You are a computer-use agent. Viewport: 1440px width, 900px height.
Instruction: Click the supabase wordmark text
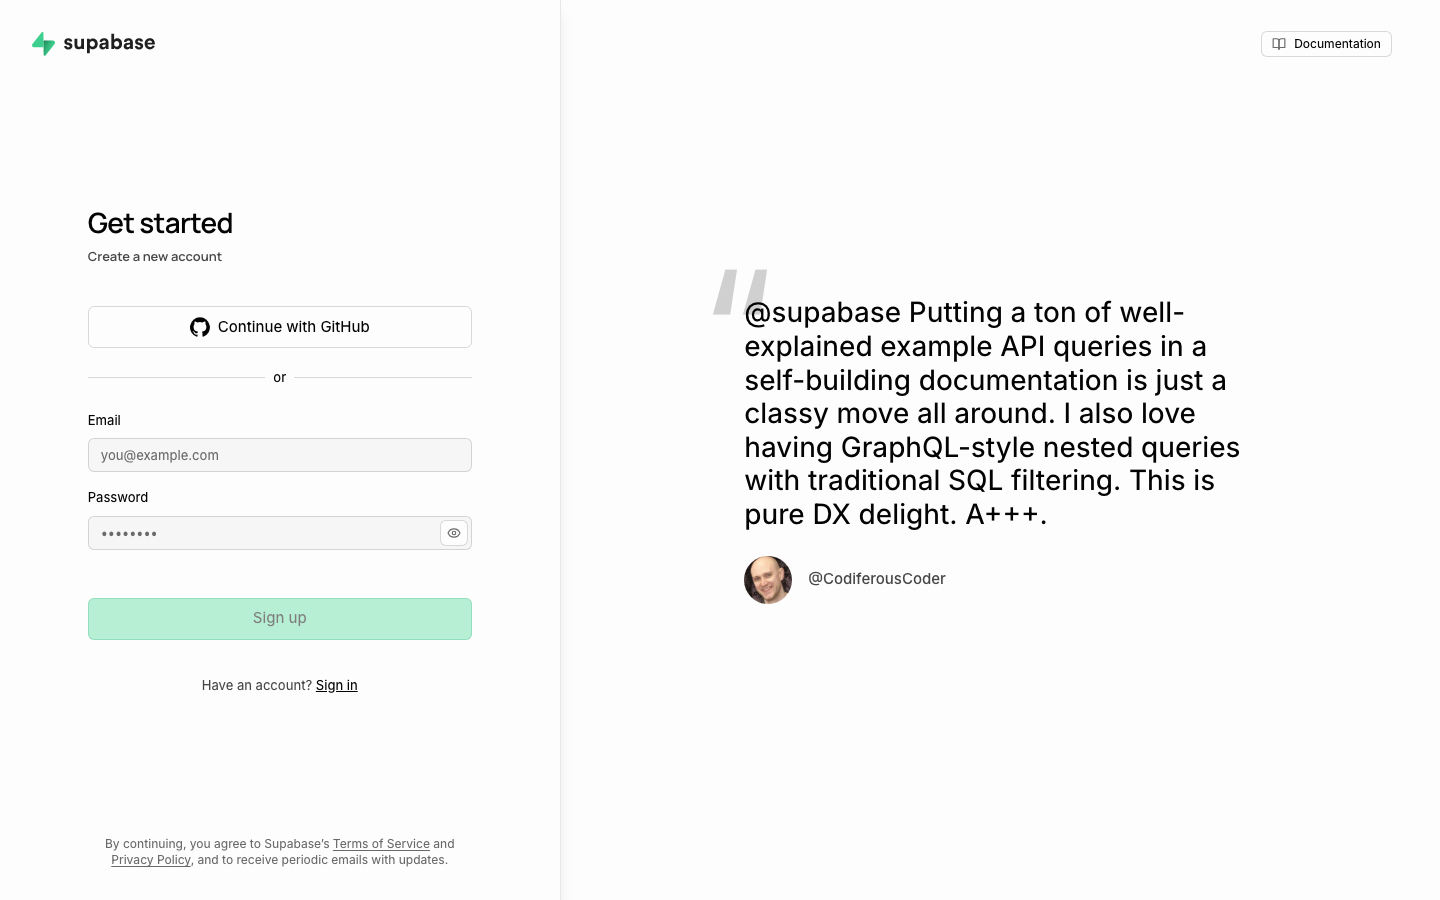pyautogui.click(x=109, y=43)
